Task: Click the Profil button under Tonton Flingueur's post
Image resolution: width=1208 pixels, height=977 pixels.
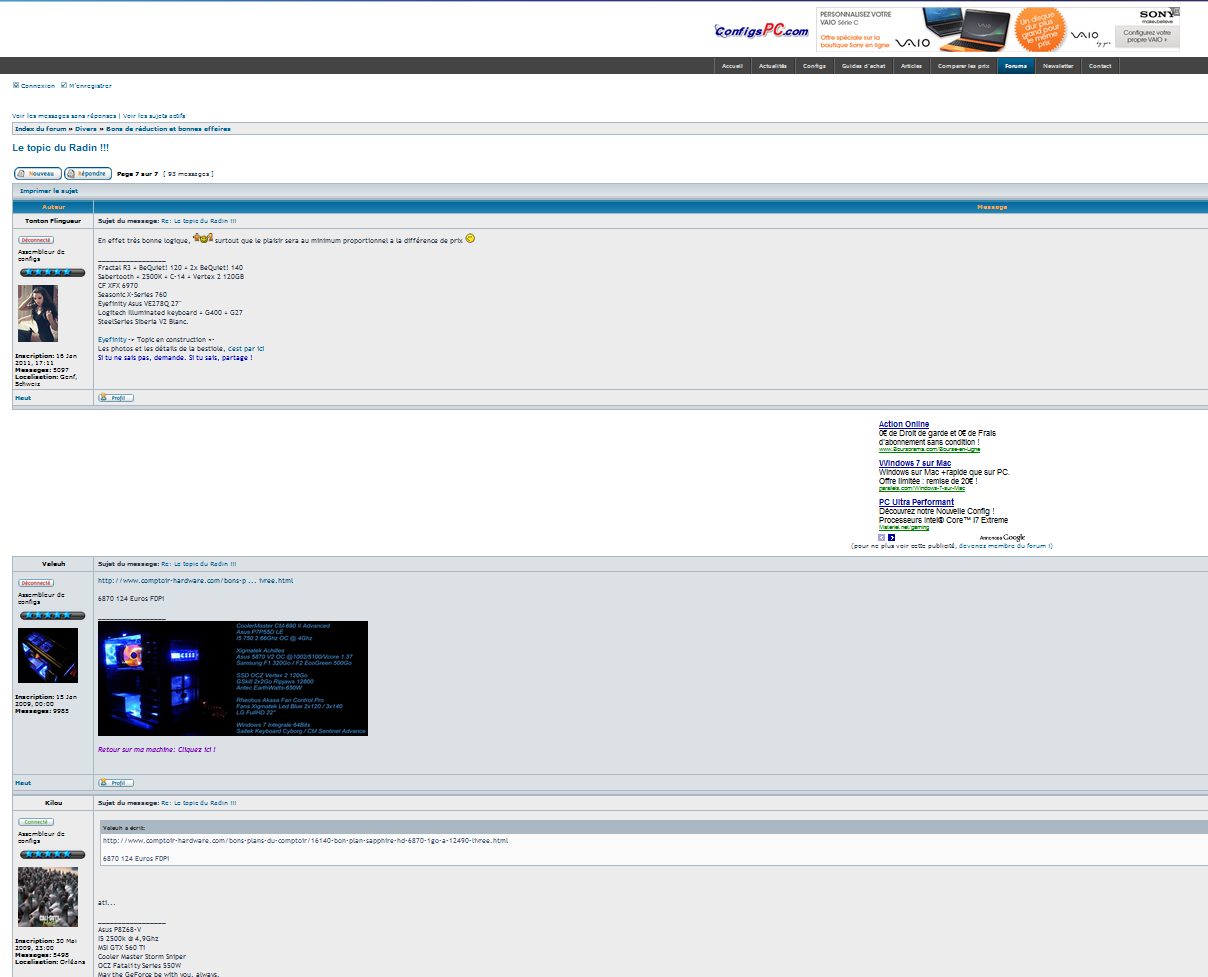Action: pos(116,398)
